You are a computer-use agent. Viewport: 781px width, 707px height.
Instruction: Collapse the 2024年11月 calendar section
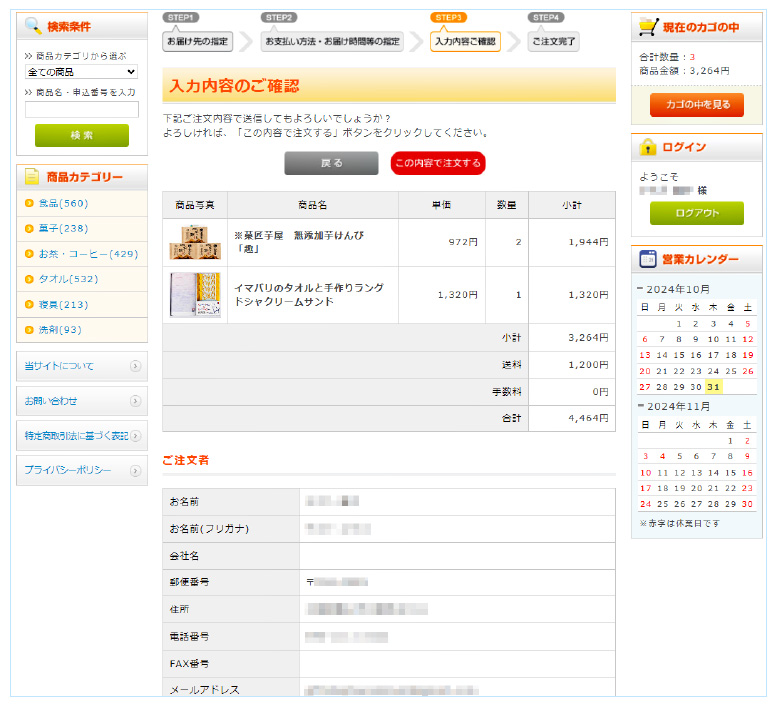pos(639,406)
